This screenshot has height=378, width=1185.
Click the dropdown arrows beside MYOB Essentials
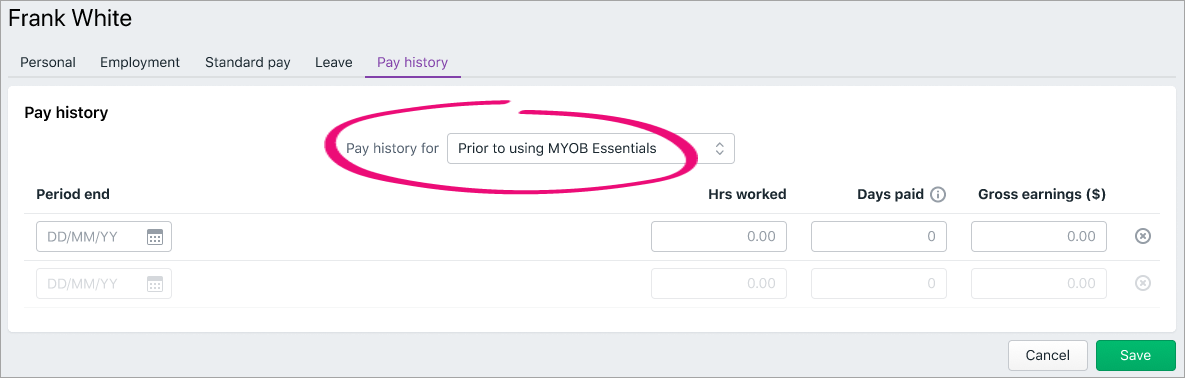pos(719,148)
